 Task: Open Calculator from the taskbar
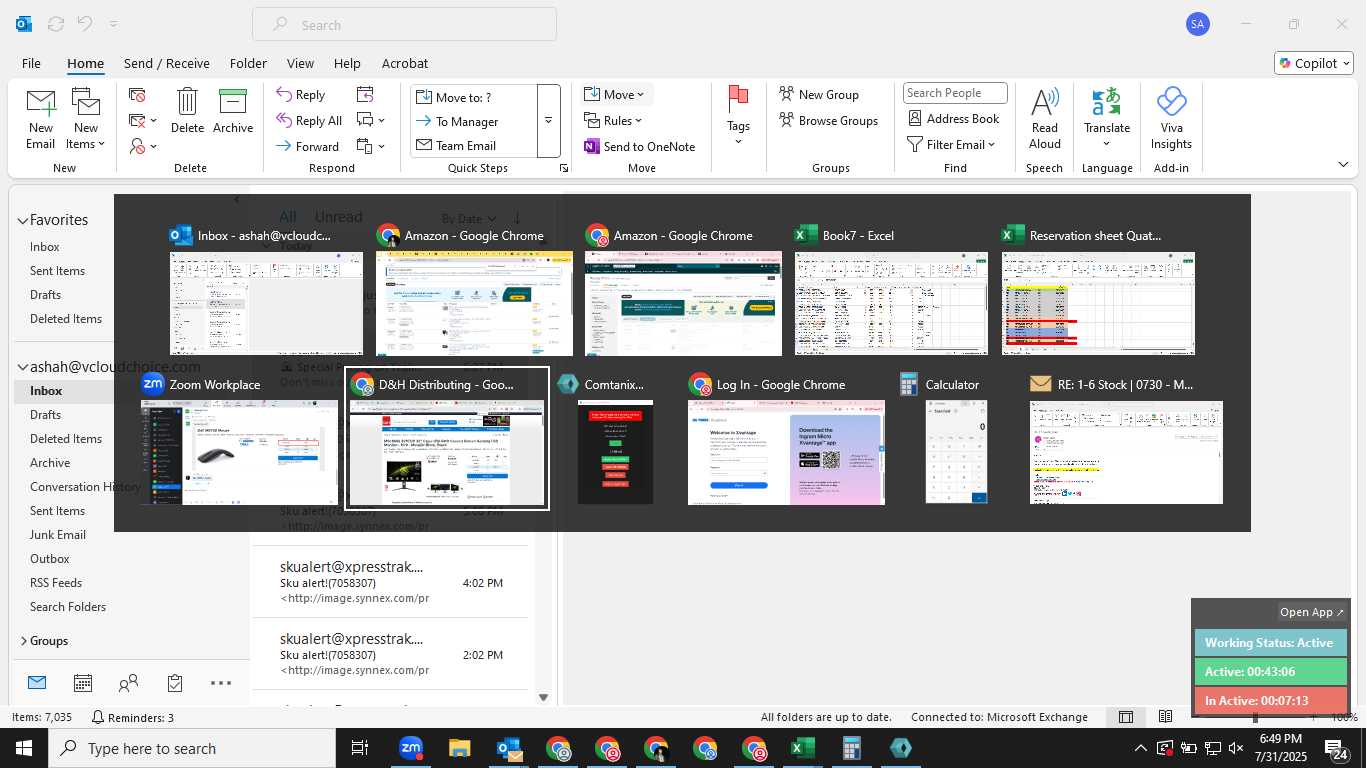click(x=852, y=748)
